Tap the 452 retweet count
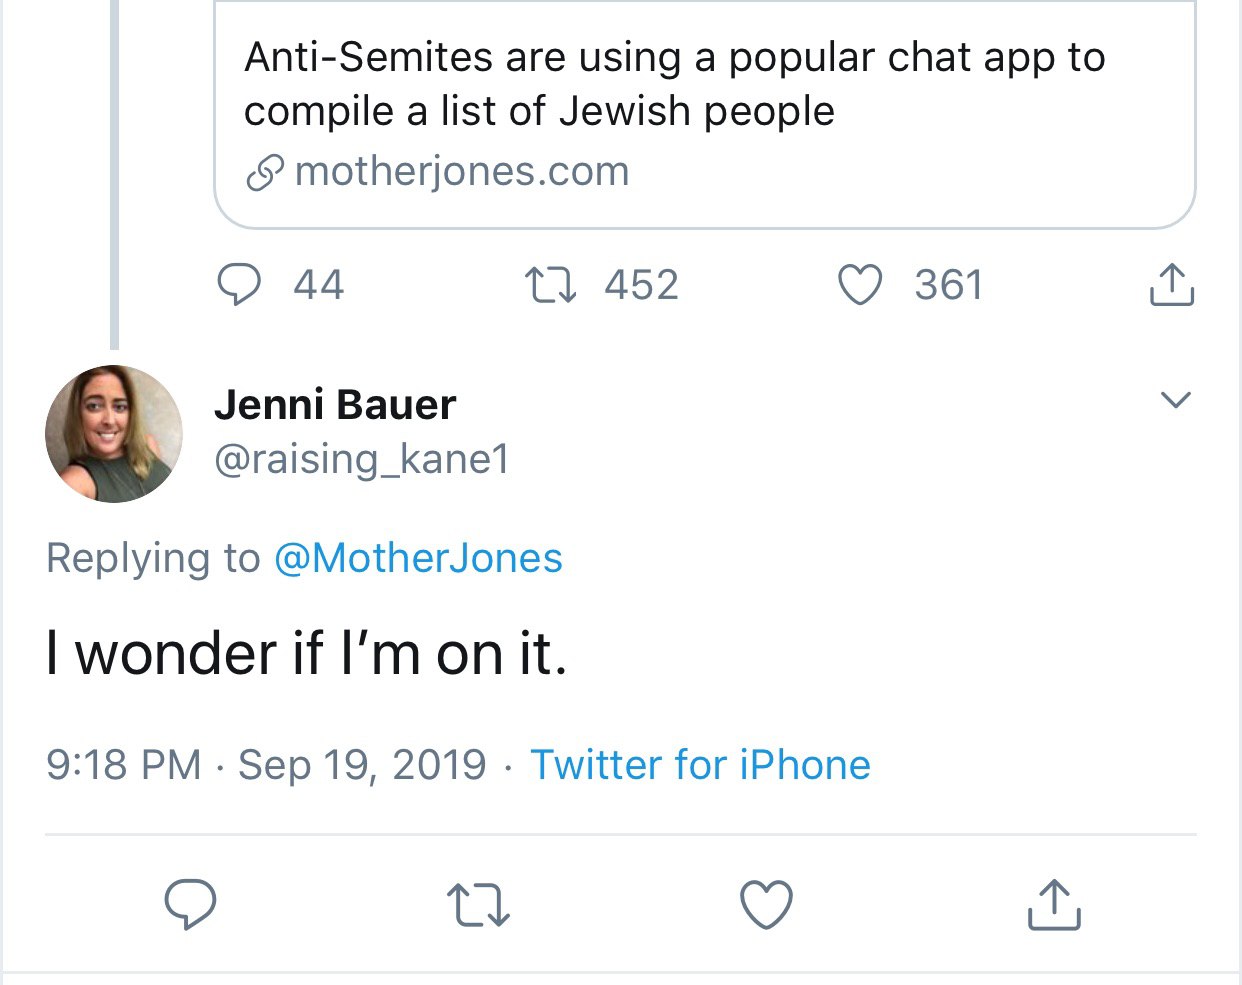The width and height of the screenshot is (1242, 985). pyautogui.click(x=641, y=285)
